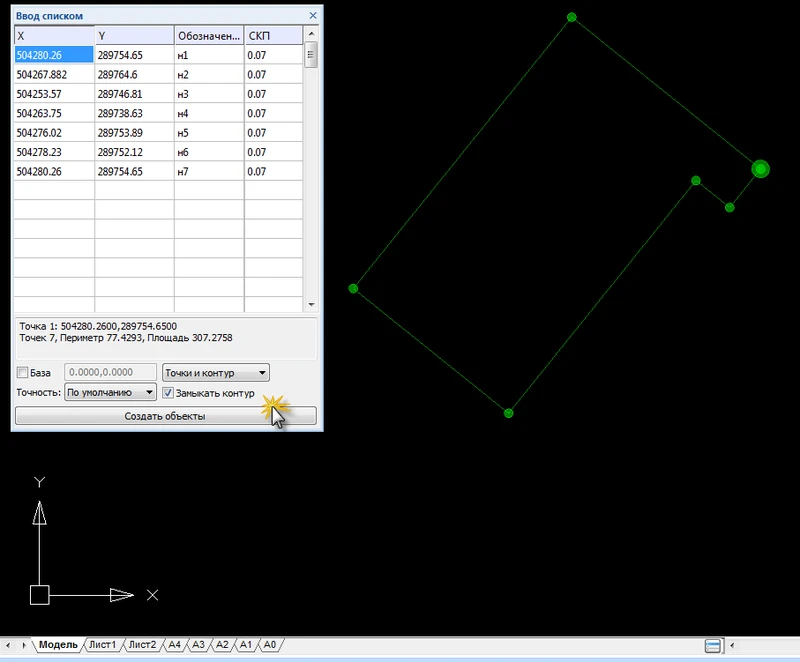
Task: Click the table scrollbar down arrow
Action: pos(310,304)
